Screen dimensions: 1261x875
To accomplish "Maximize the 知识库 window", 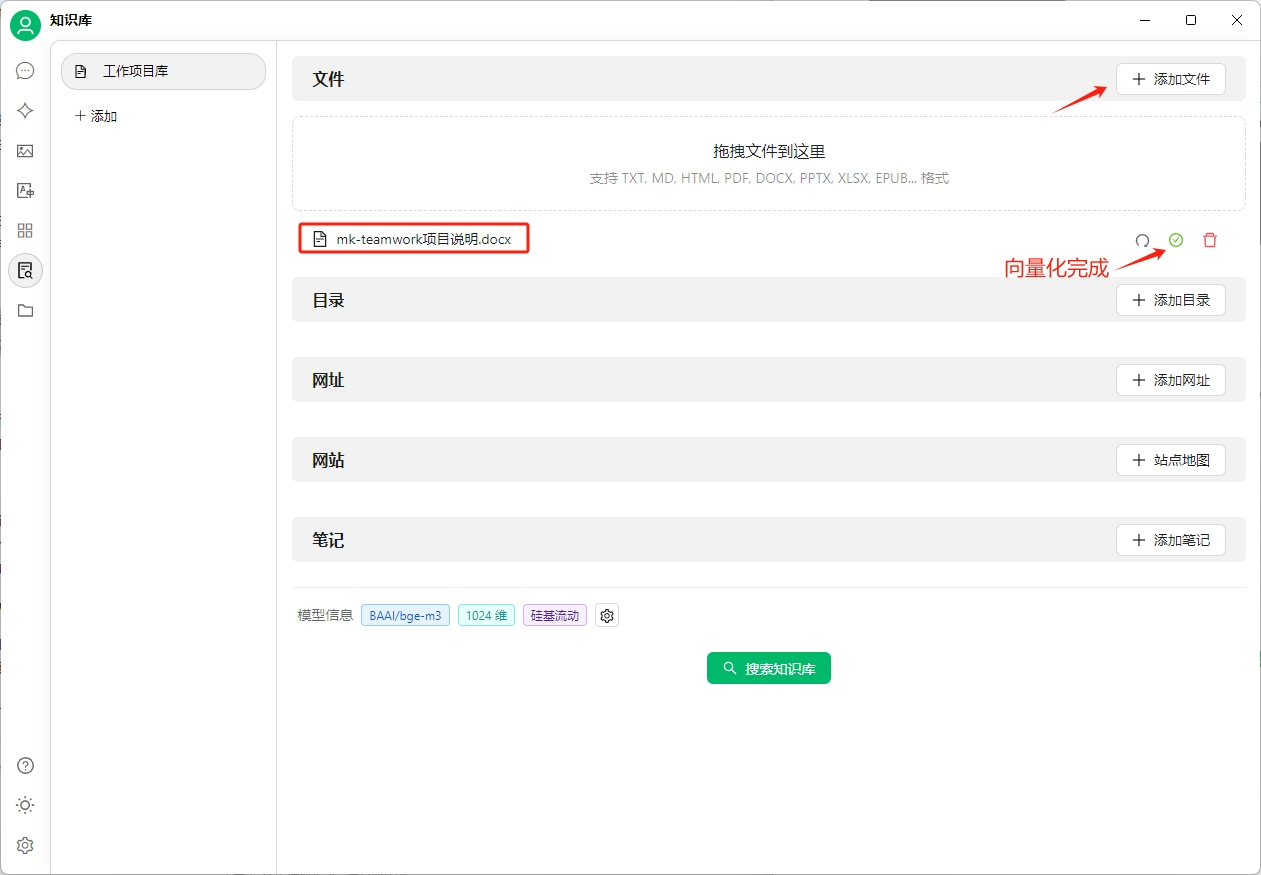I will tap(1191, 20).
